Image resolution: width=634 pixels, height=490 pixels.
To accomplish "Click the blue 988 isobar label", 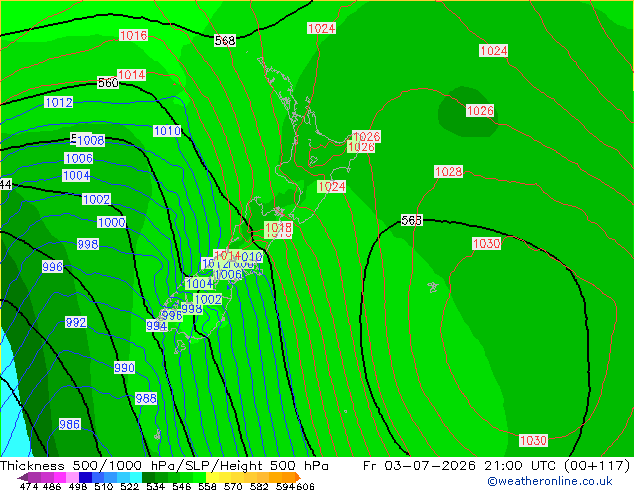I will [x=146, y=398].
